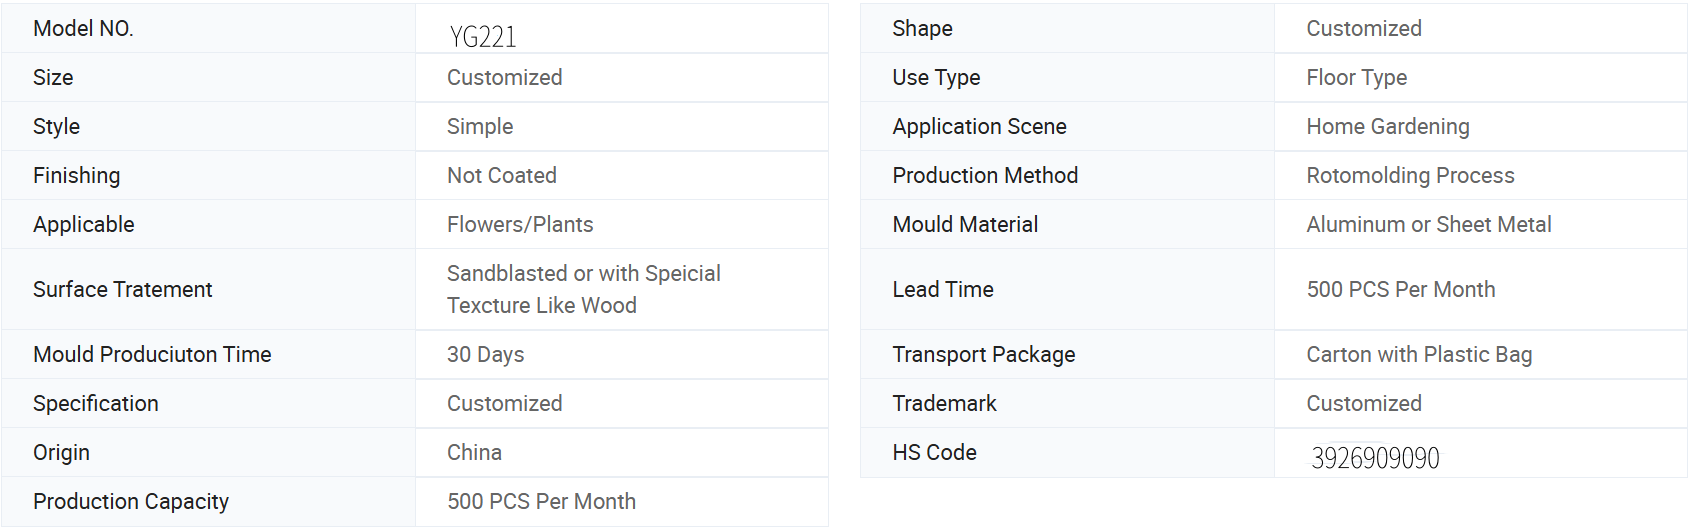Select the Rotomolding Process value
The image size is (1690, 529).
click(1410, 176)
